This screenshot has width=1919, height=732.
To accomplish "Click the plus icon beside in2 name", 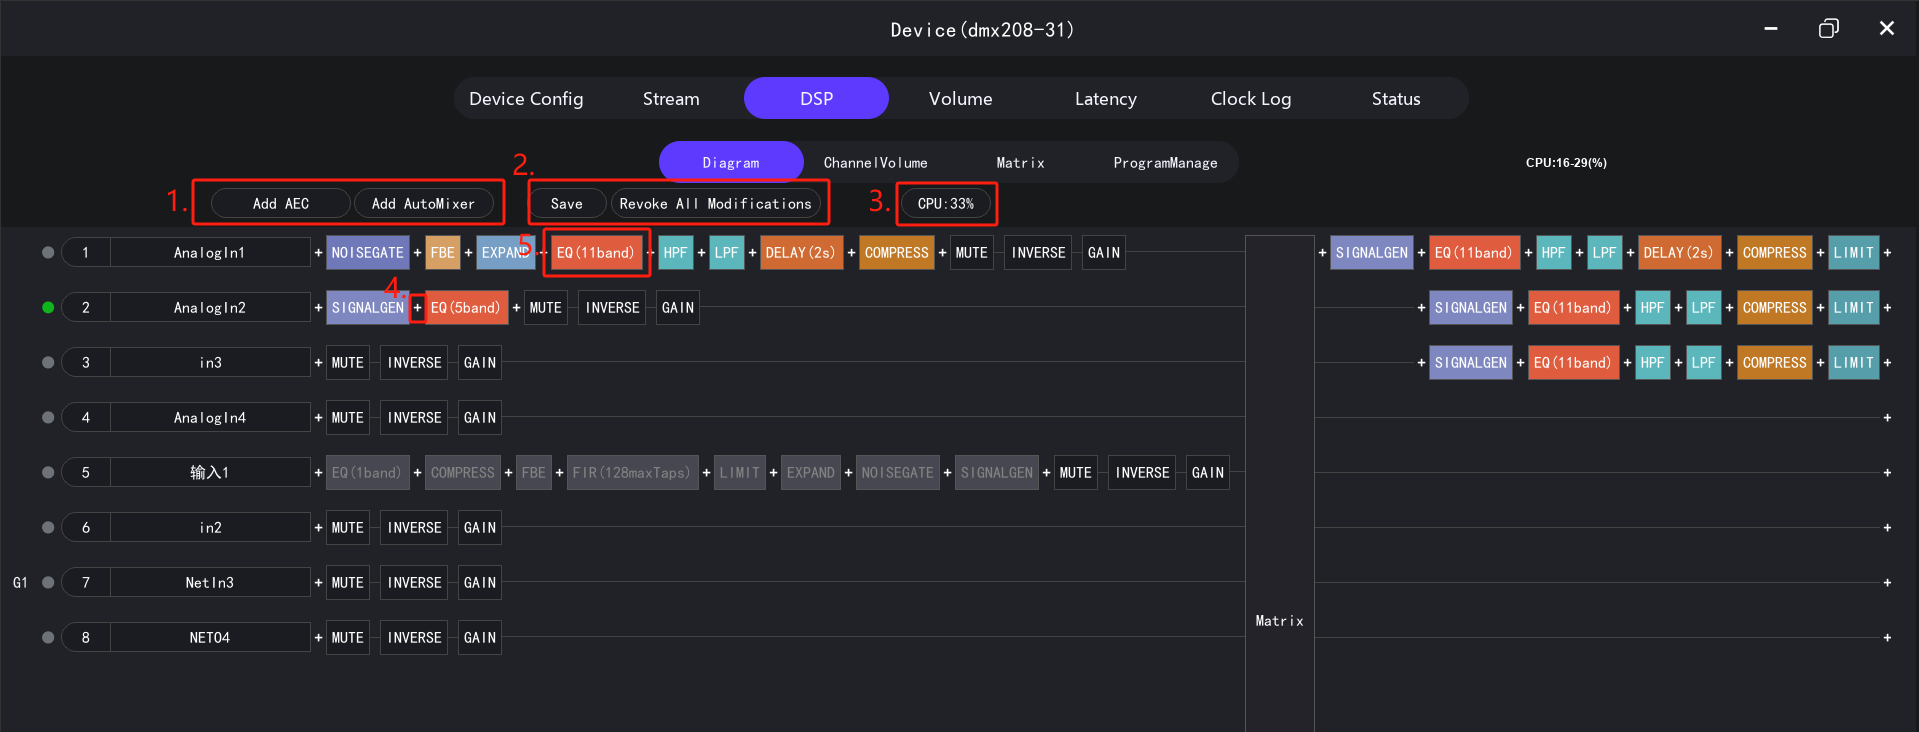I will point(318,528).
